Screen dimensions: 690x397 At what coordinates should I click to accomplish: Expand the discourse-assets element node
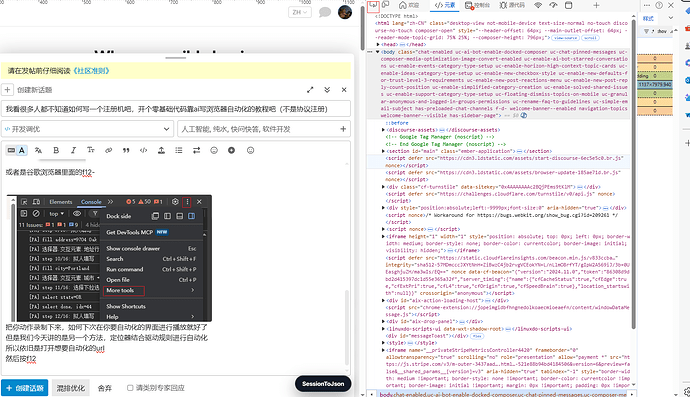[x=383, y=130]
